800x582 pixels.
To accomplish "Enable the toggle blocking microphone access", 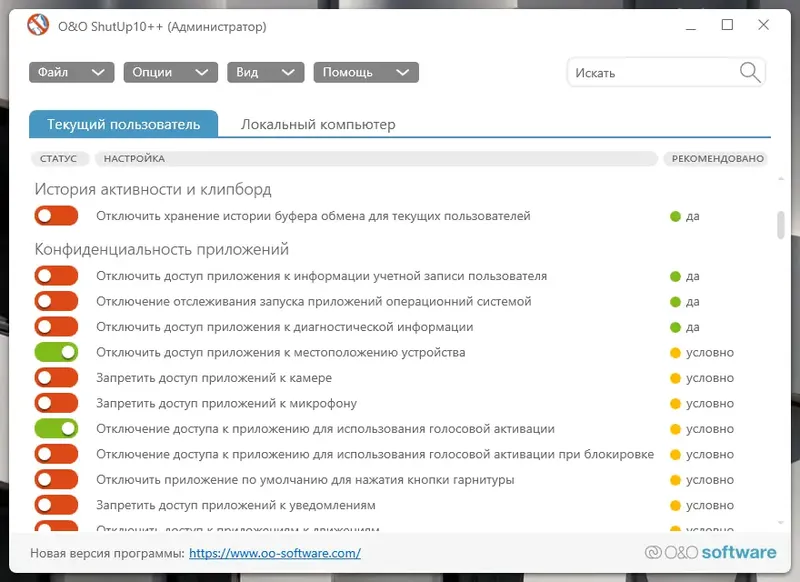I will tap(56, 402).
